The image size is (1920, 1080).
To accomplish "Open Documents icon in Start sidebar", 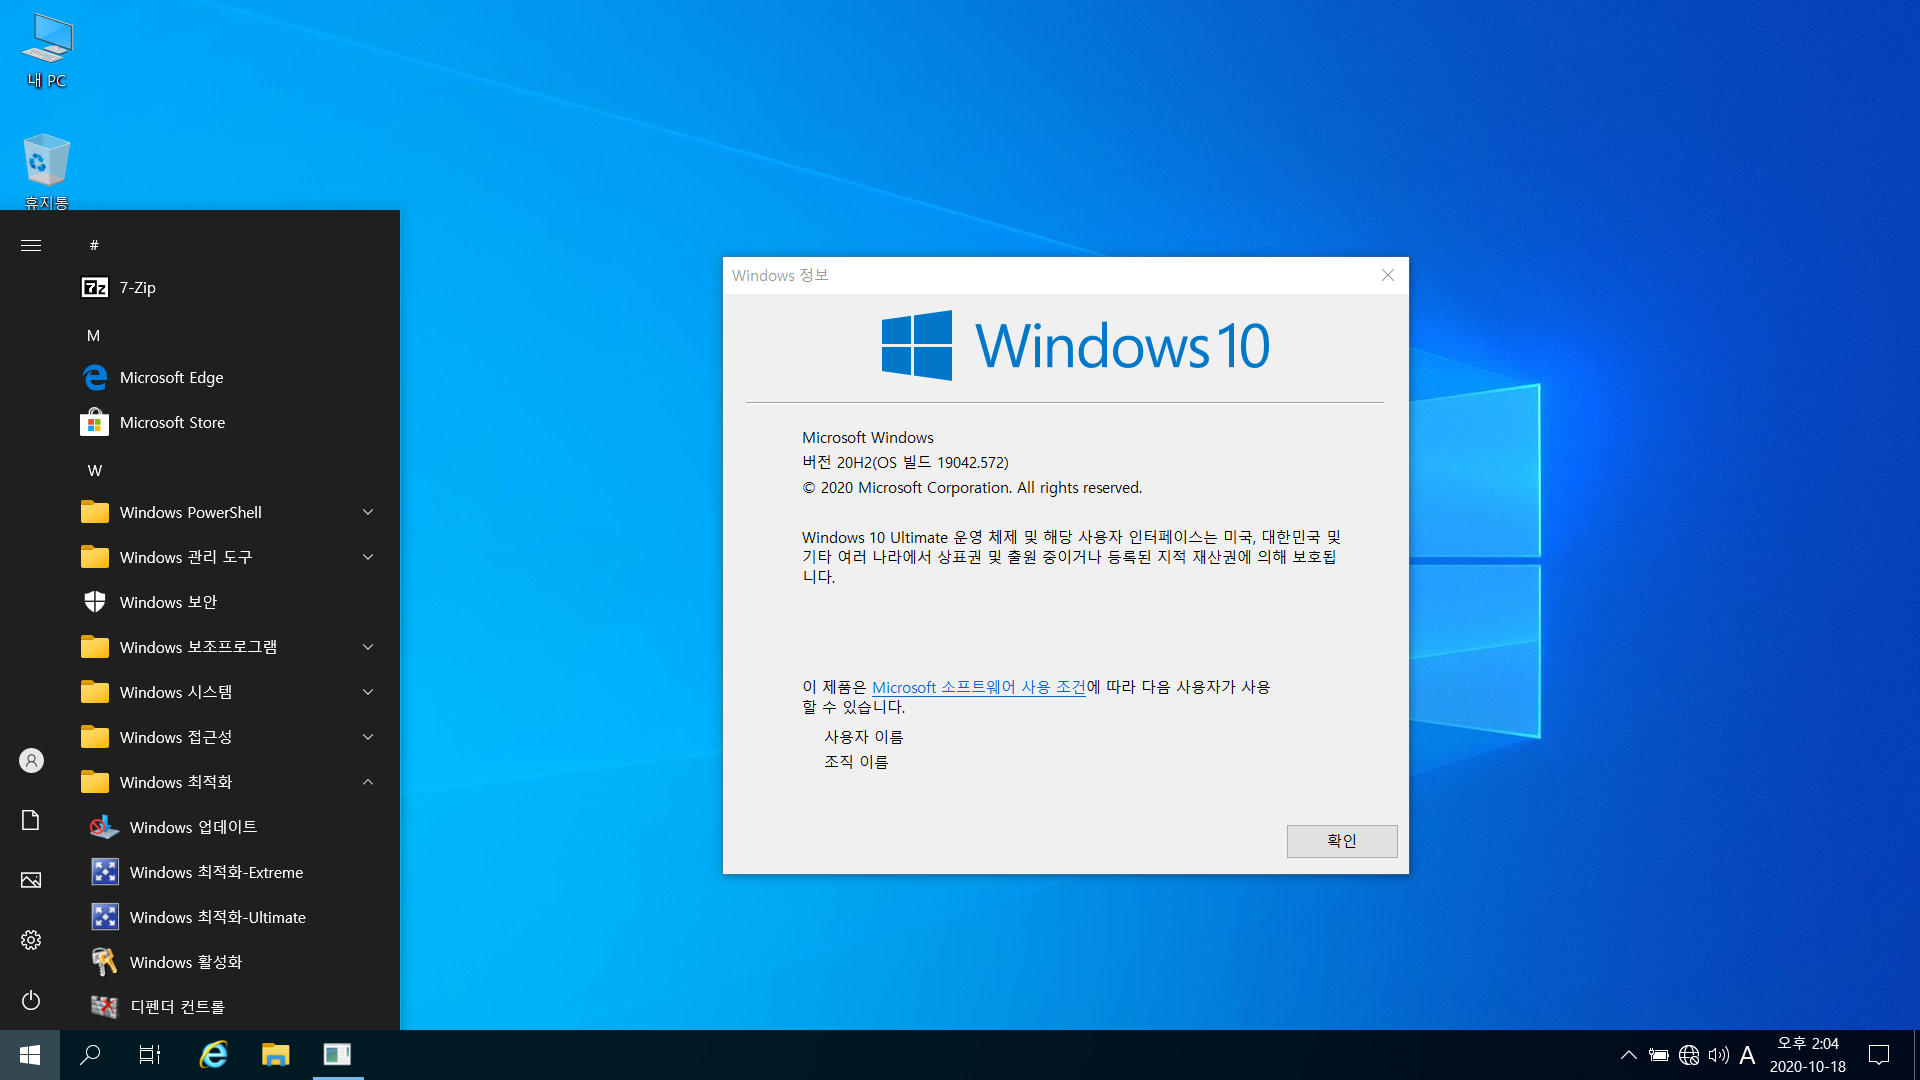I will coord(31,821).
